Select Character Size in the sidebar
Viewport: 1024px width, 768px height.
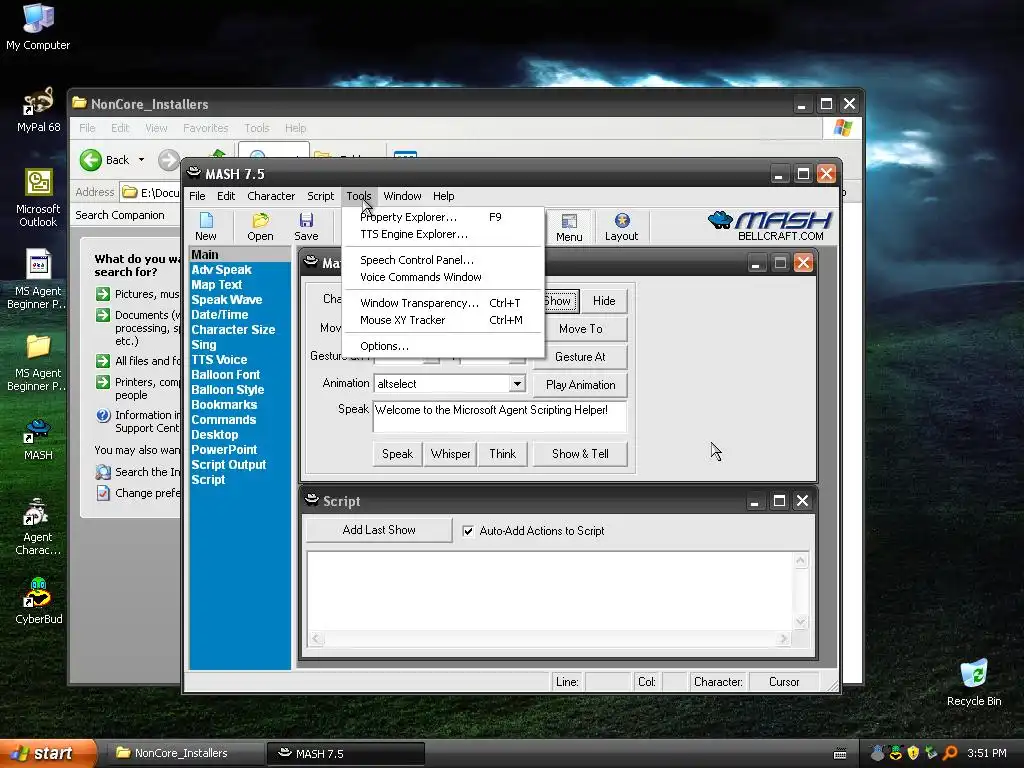coord(233,330)
